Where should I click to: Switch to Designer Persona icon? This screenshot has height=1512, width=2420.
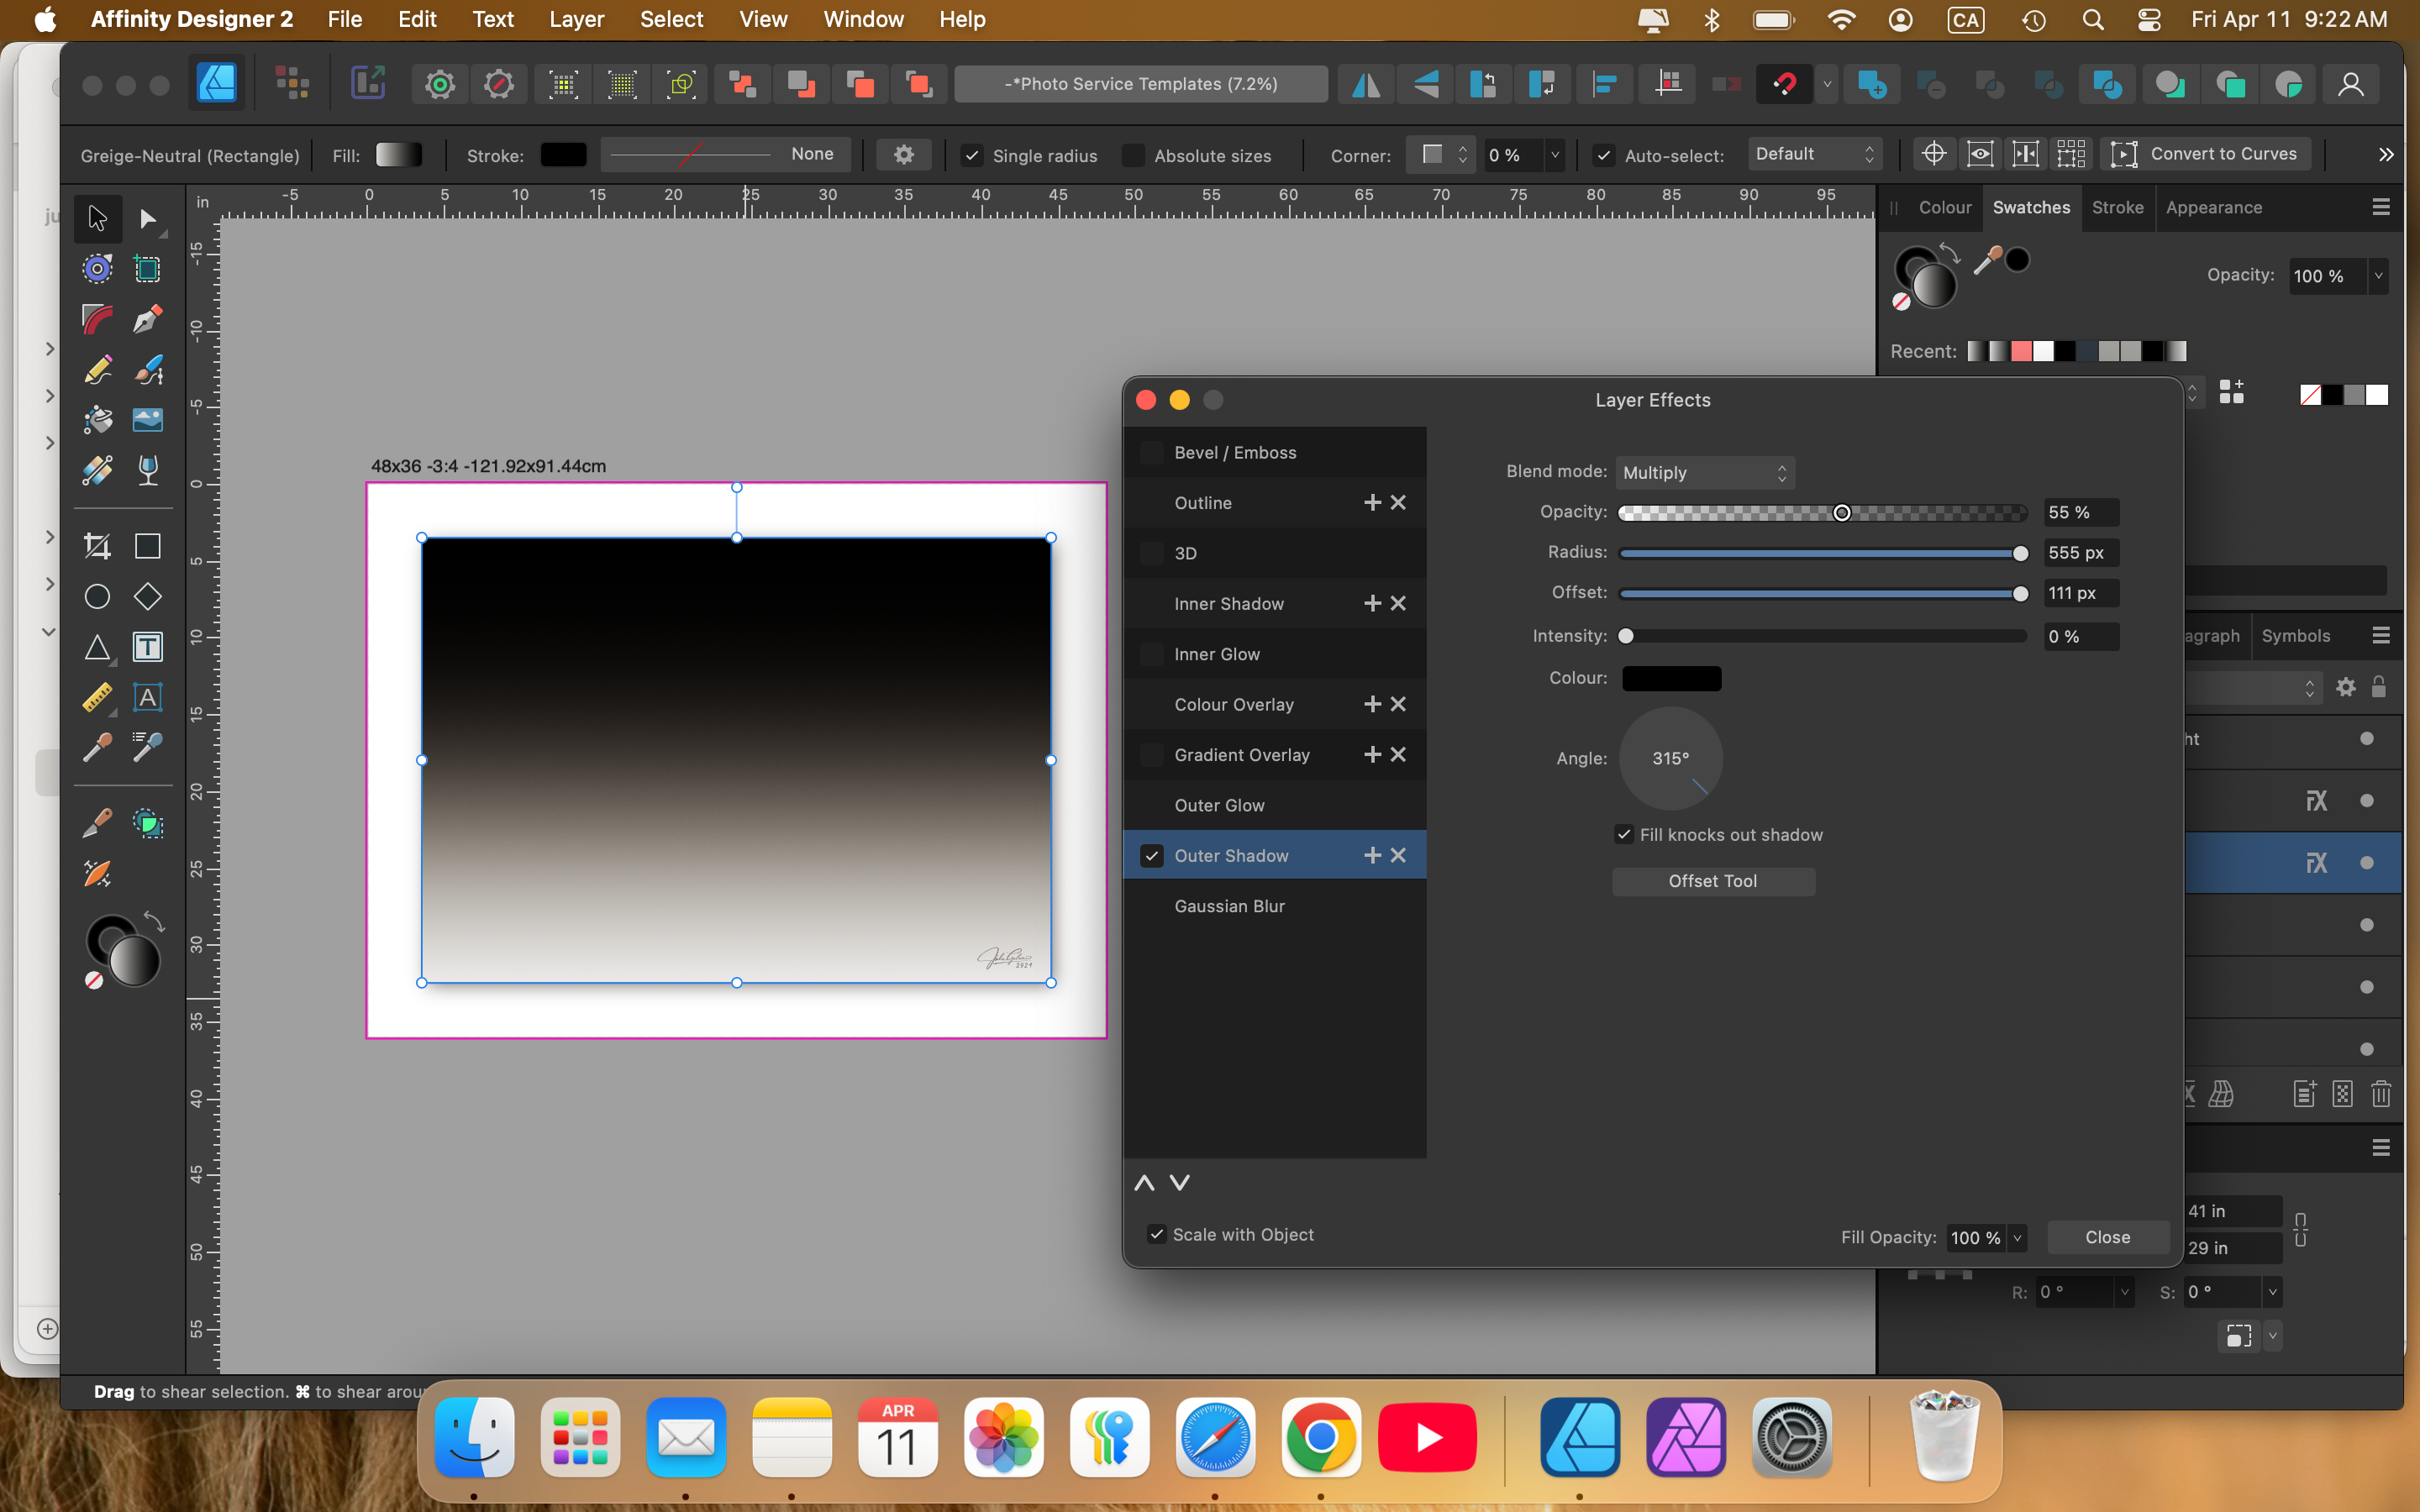pos(217,84)
